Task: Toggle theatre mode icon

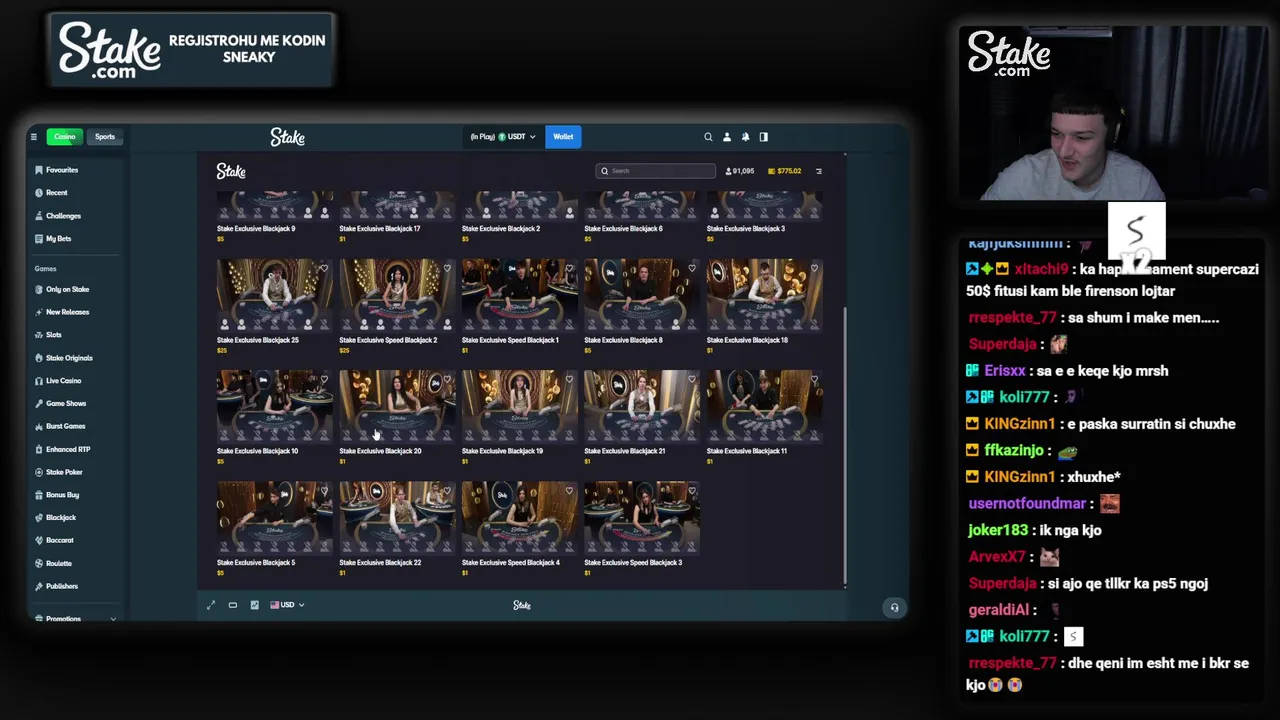Action: [x=233, y=605]
